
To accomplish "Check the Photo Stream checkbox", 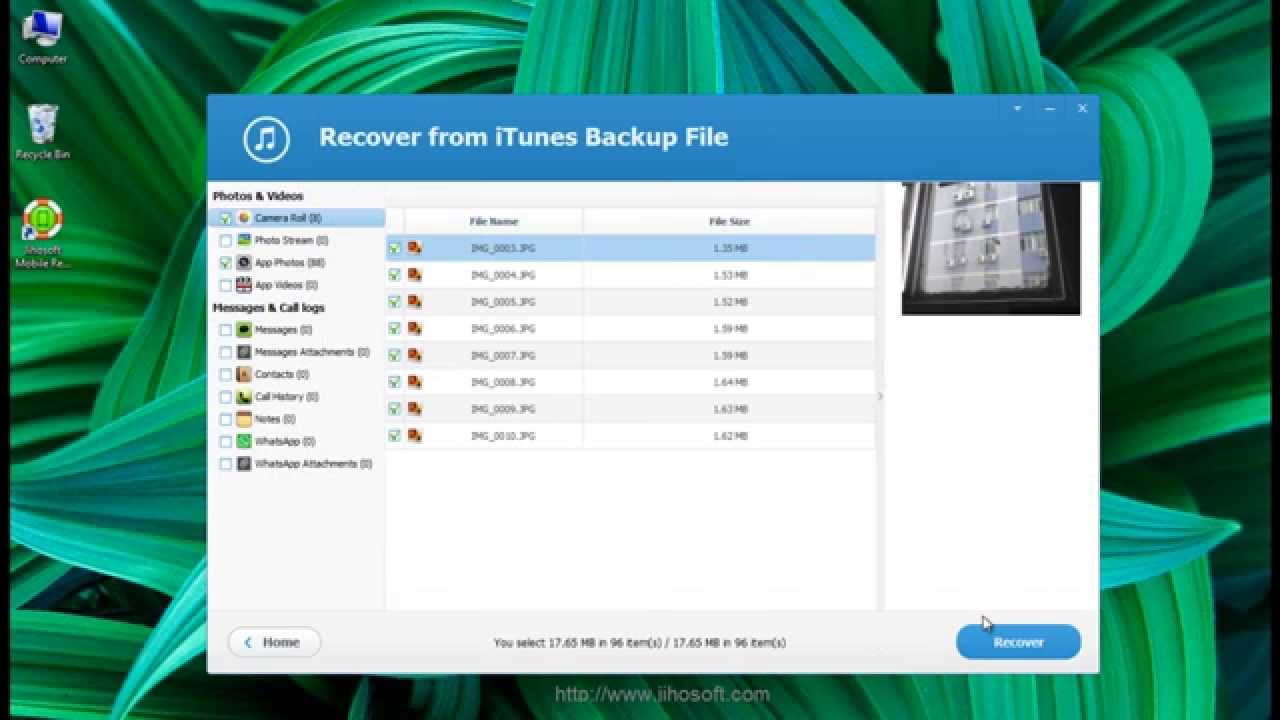I will point(225,241).
